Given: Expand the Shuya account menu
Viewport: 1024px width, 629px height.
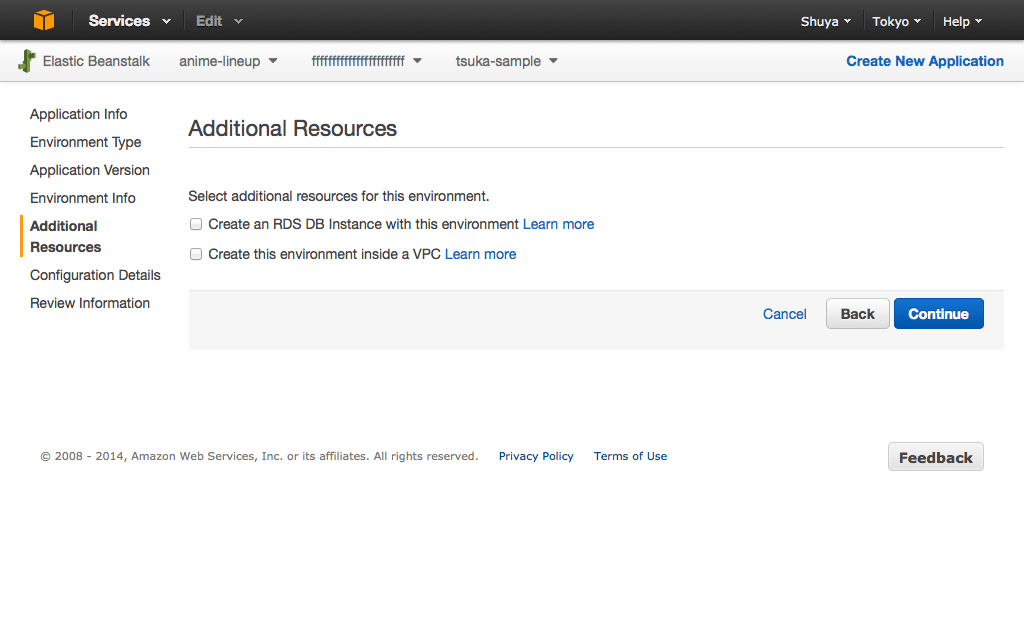Looking at the screenshot, I should (826, 21).
